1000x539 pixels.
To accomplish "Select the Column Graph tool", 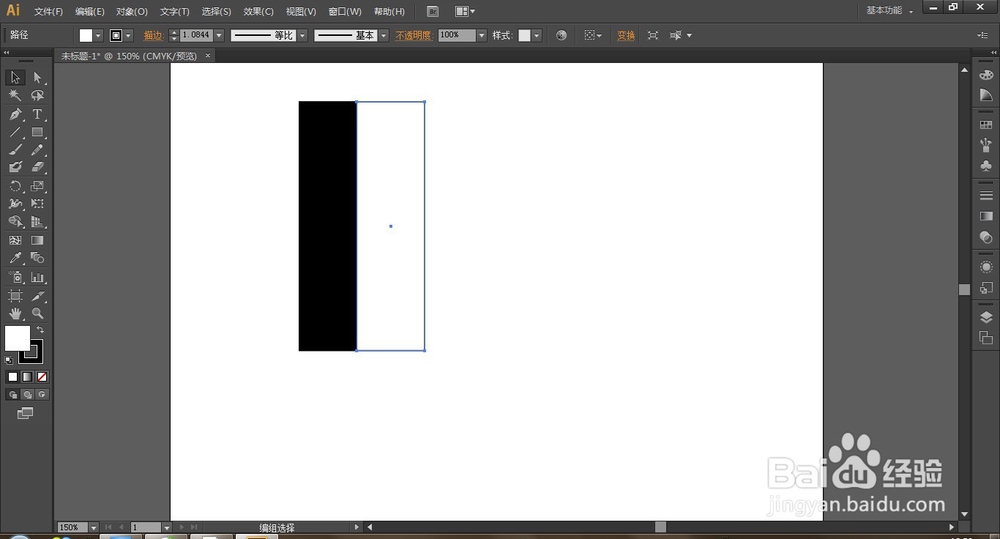I will tap(37, 277).
